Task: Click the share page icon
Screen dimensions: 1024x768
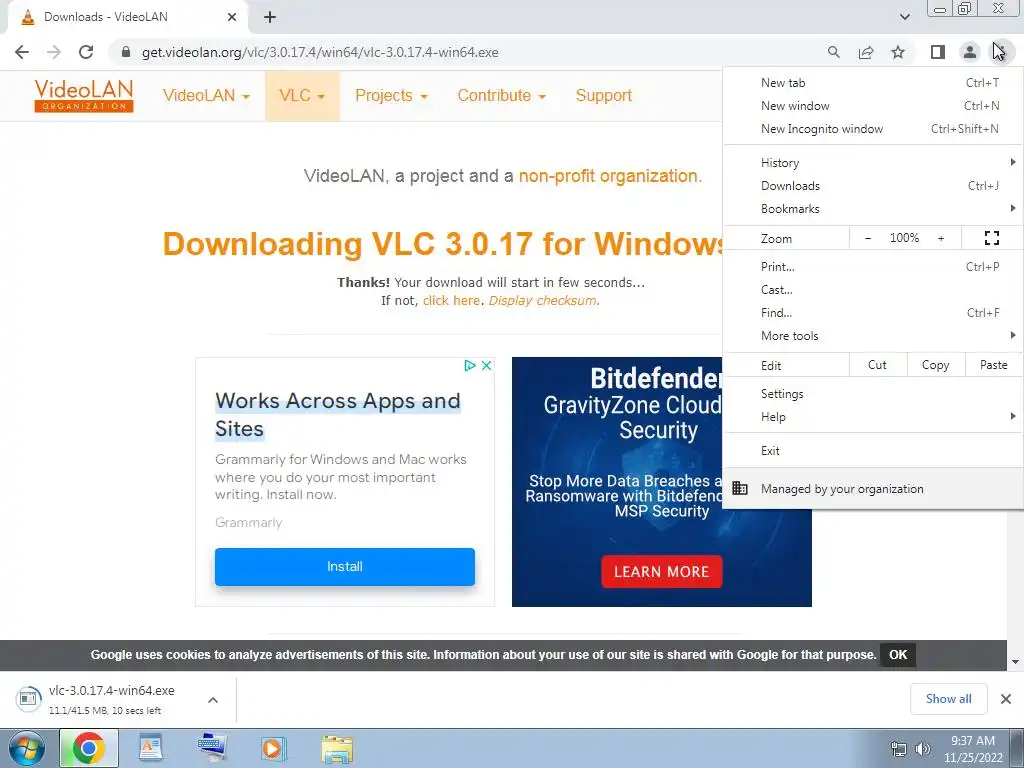Action: (x=866, y=52)
